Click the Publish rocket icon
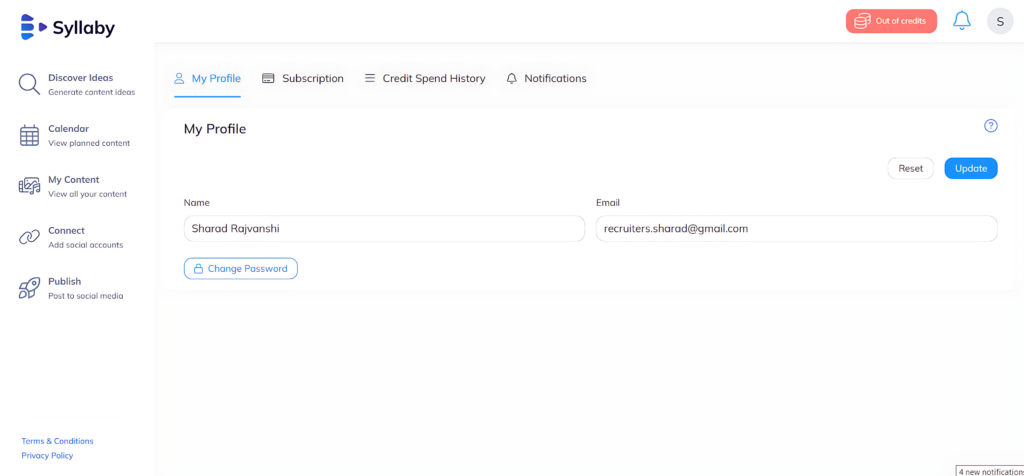Image resolution: width=1024 pixels, height=476 pixels. [x=29, y=288]
